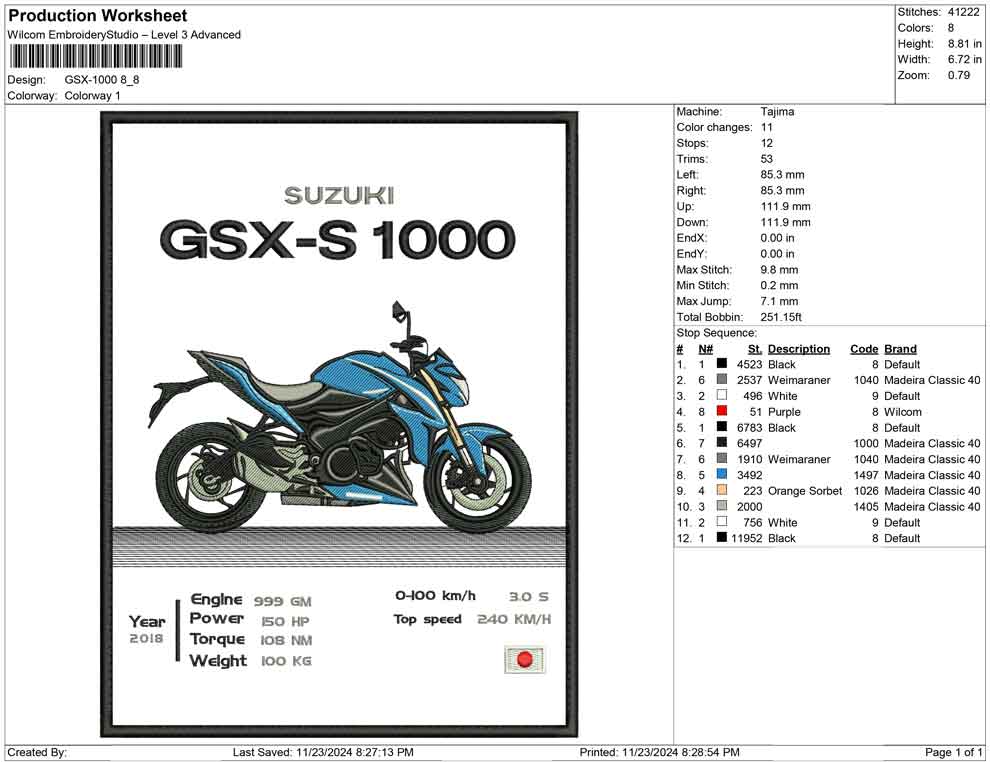
Task: Click the St. column header
Action: 754,349
